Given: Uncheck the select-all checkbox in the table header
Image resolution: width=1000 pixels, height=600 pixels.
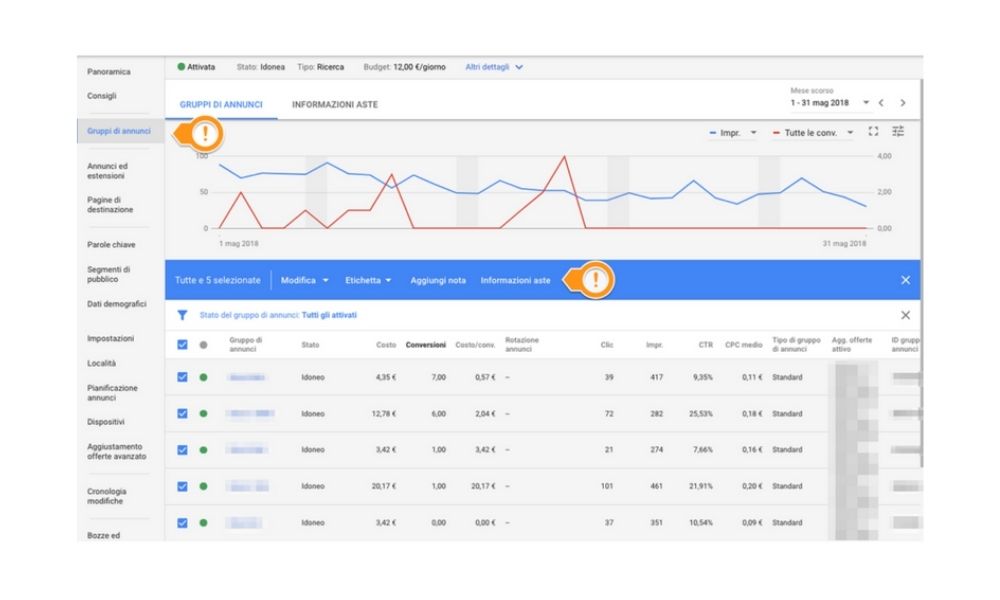Looking at the screenshot, I should coord(184,344).
